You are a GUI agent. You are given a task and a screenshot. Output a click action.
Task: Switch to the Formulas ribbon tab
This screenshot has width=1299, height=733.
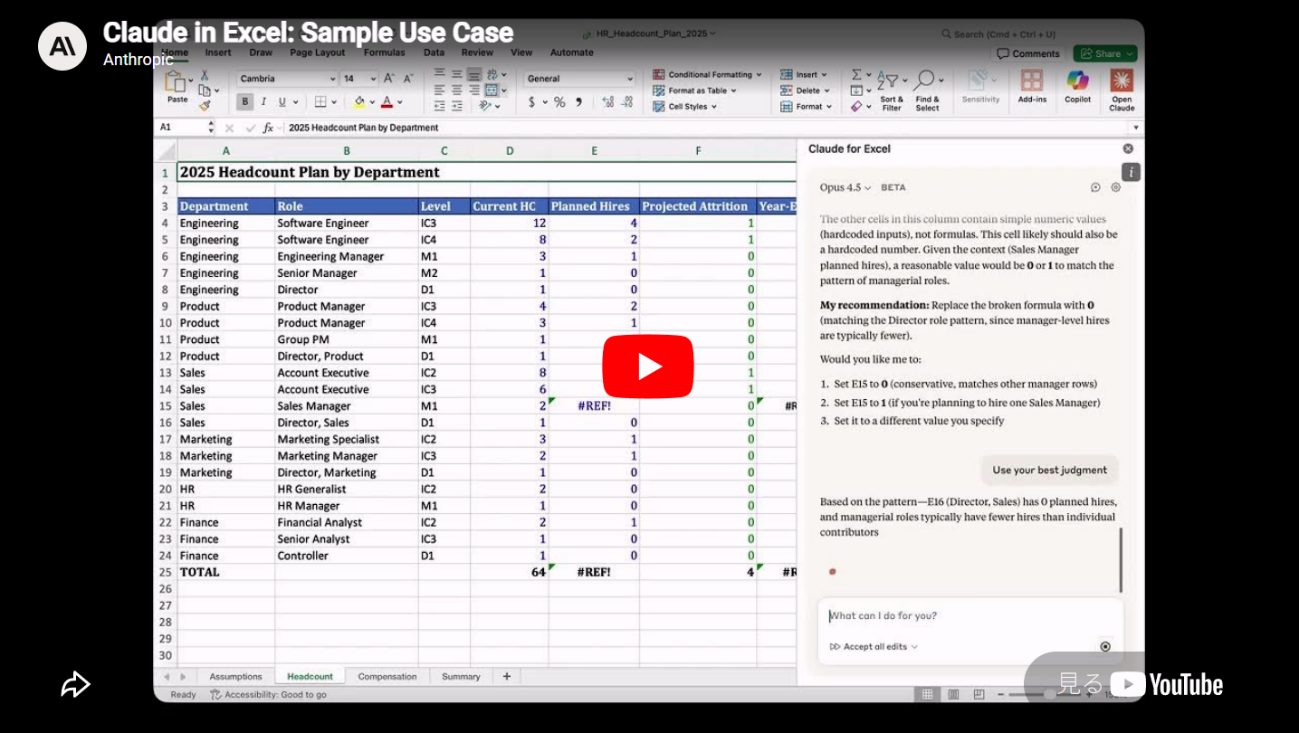(384, 53)
